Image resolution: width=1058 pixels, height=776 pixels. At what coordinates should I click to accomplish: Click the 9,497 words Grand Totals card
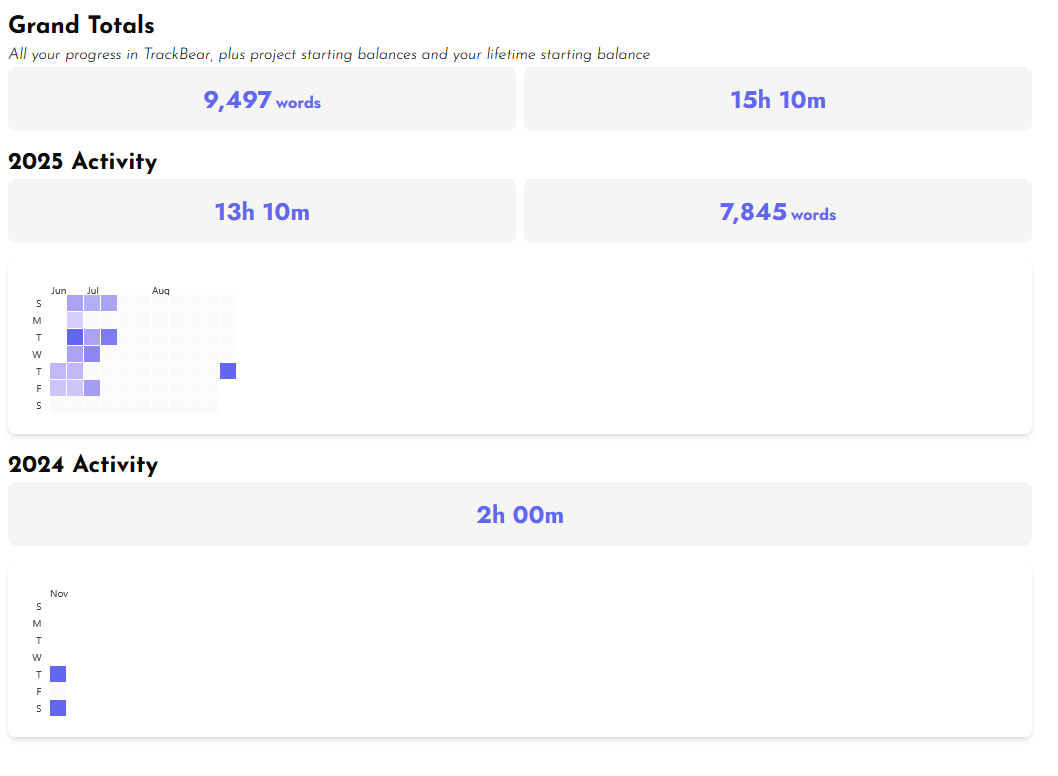(262, 100)
